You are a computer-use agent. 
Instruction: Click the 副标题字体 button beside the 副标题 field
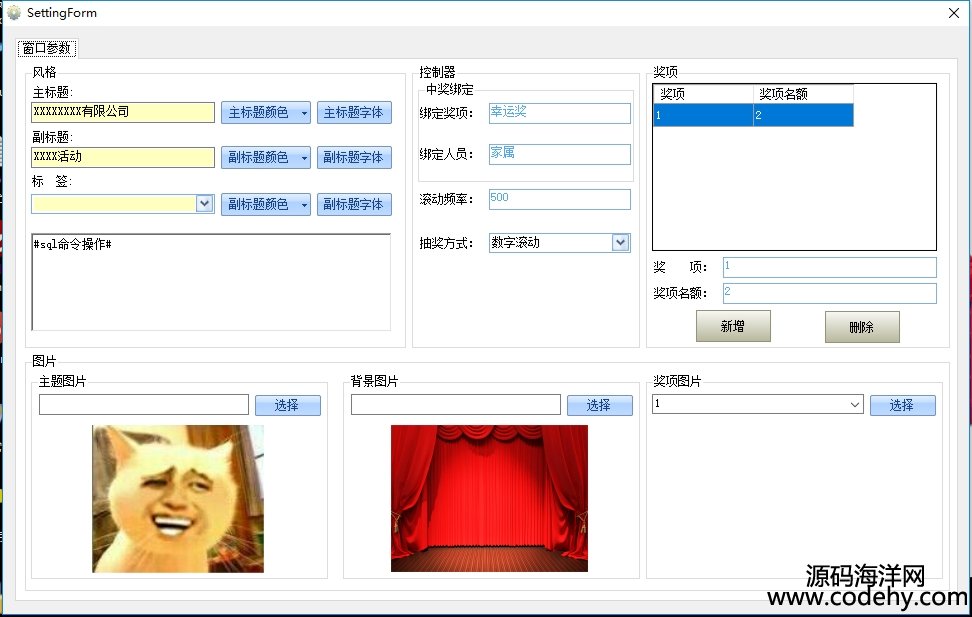click(354, 158)
